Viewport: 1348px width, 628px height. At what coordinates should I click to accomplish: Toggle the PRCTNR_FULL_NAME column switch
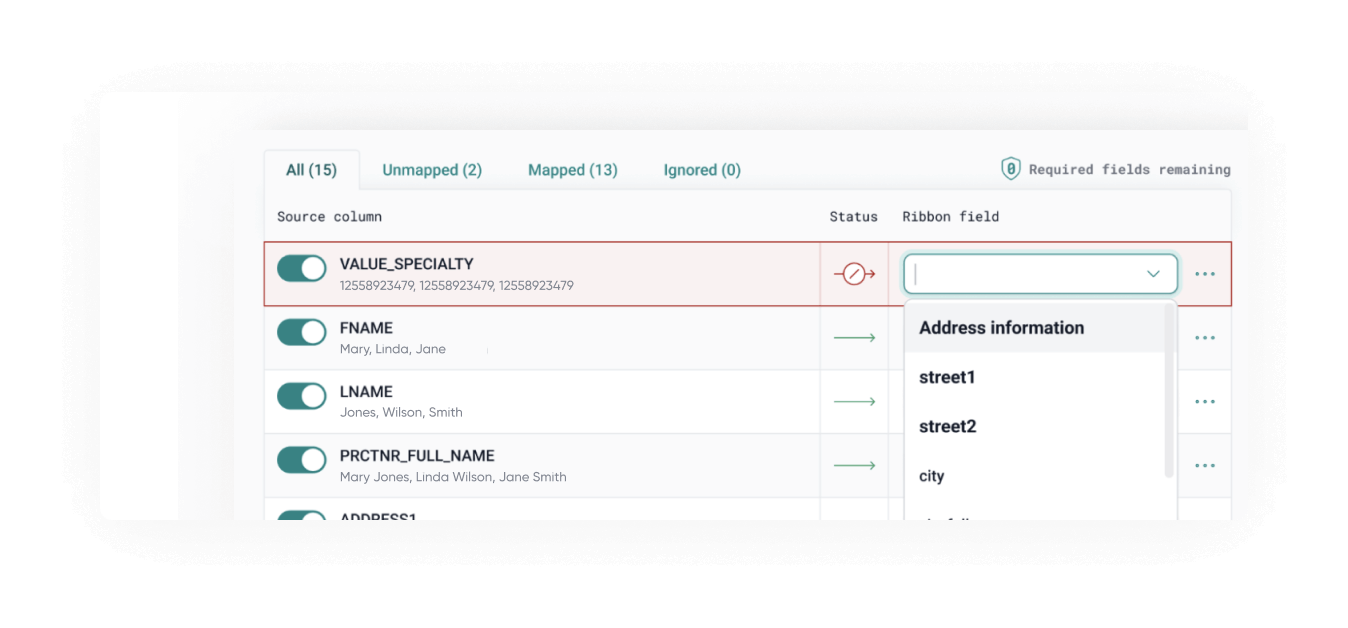coord(302,460)
